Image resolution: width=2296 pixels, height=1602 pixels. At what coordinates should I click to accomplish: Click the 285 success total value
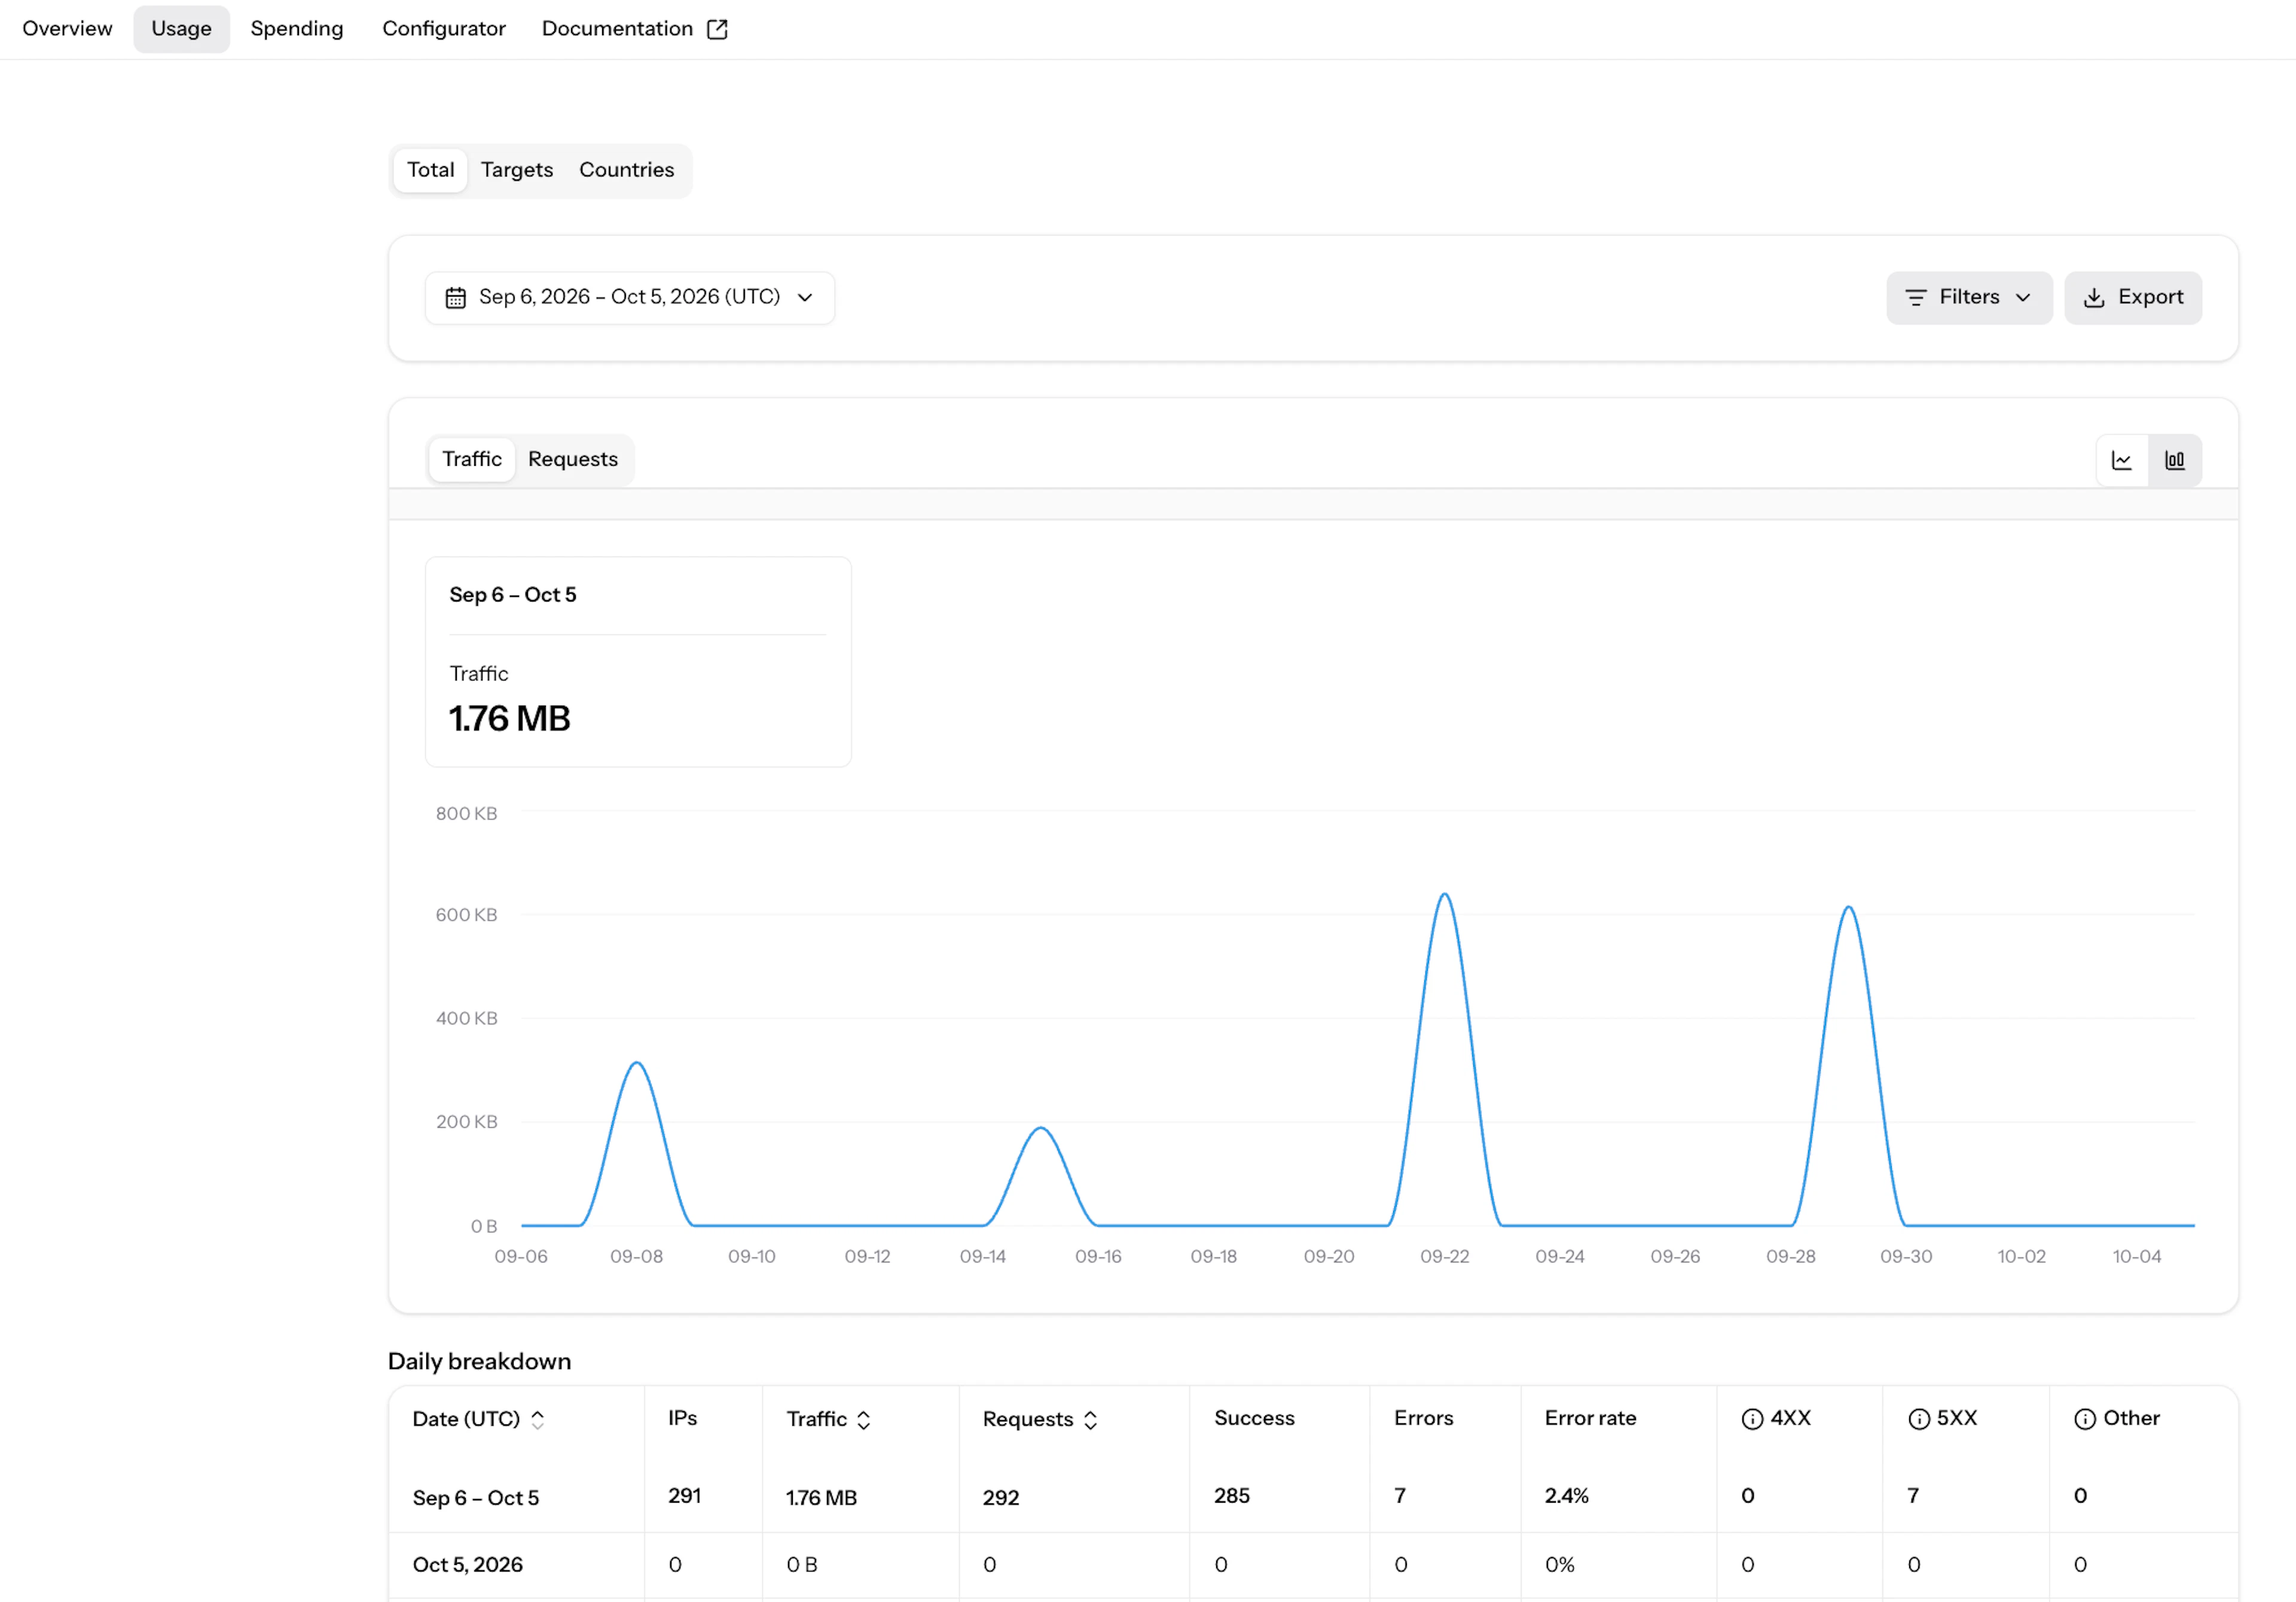[x=1232, y=1496]
